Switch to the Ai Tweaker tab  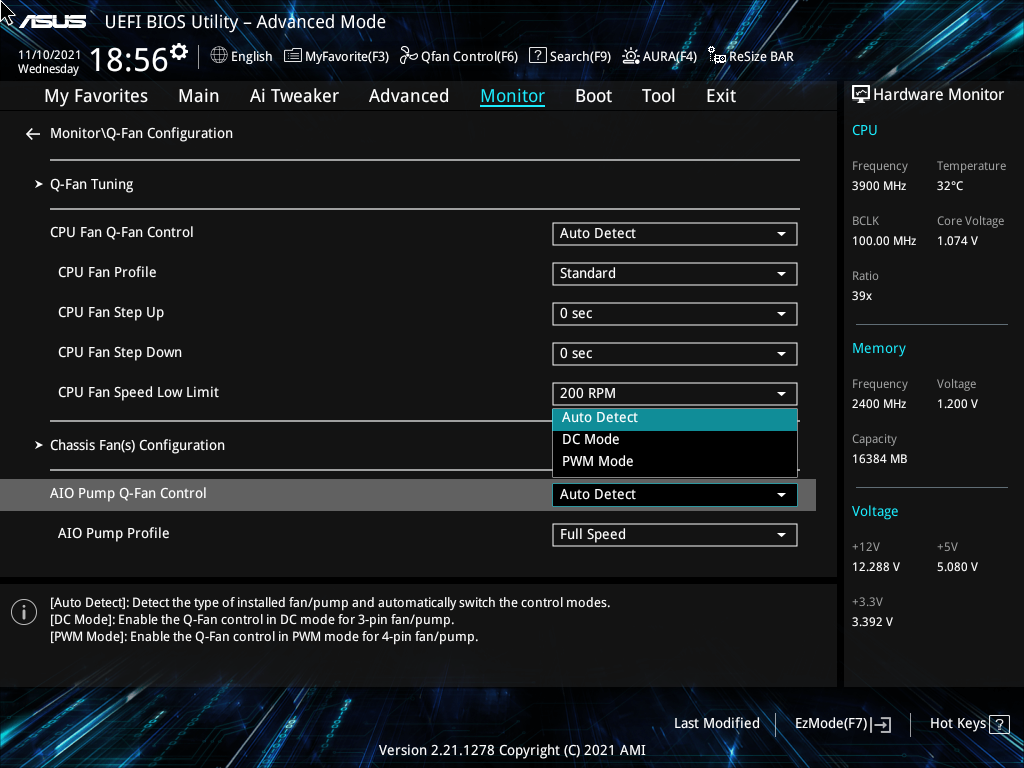[x=294, y=96]
